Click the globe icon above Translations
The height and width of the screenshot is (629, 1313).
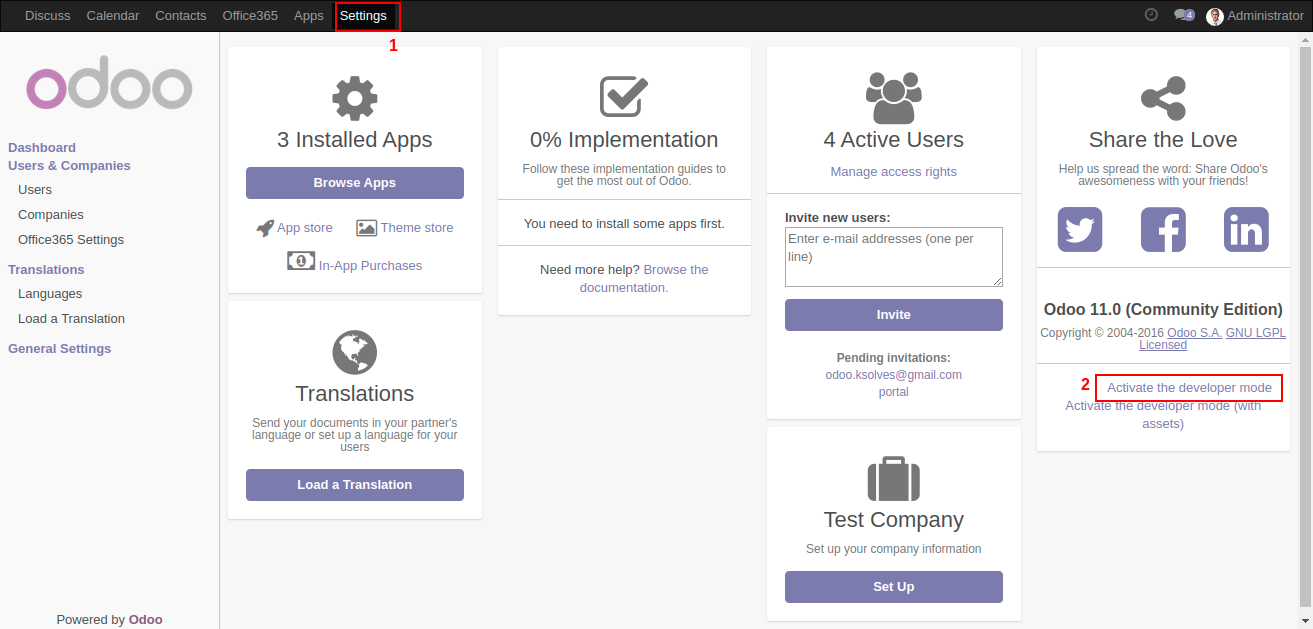(x=355, y=352)
